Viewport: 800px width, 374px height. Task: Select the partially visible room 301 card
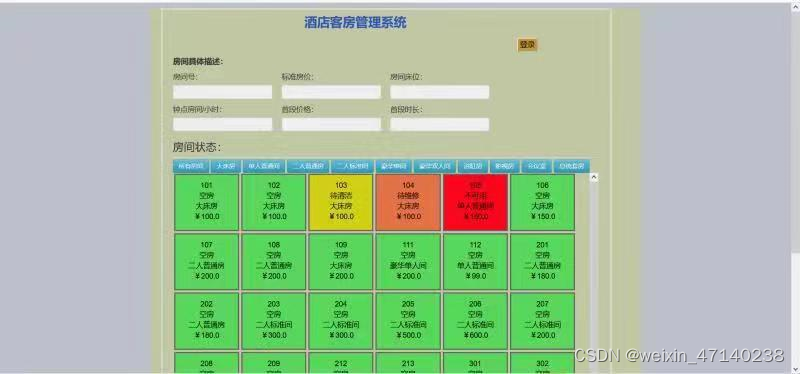pyautogui.click(x=476, y=363)
